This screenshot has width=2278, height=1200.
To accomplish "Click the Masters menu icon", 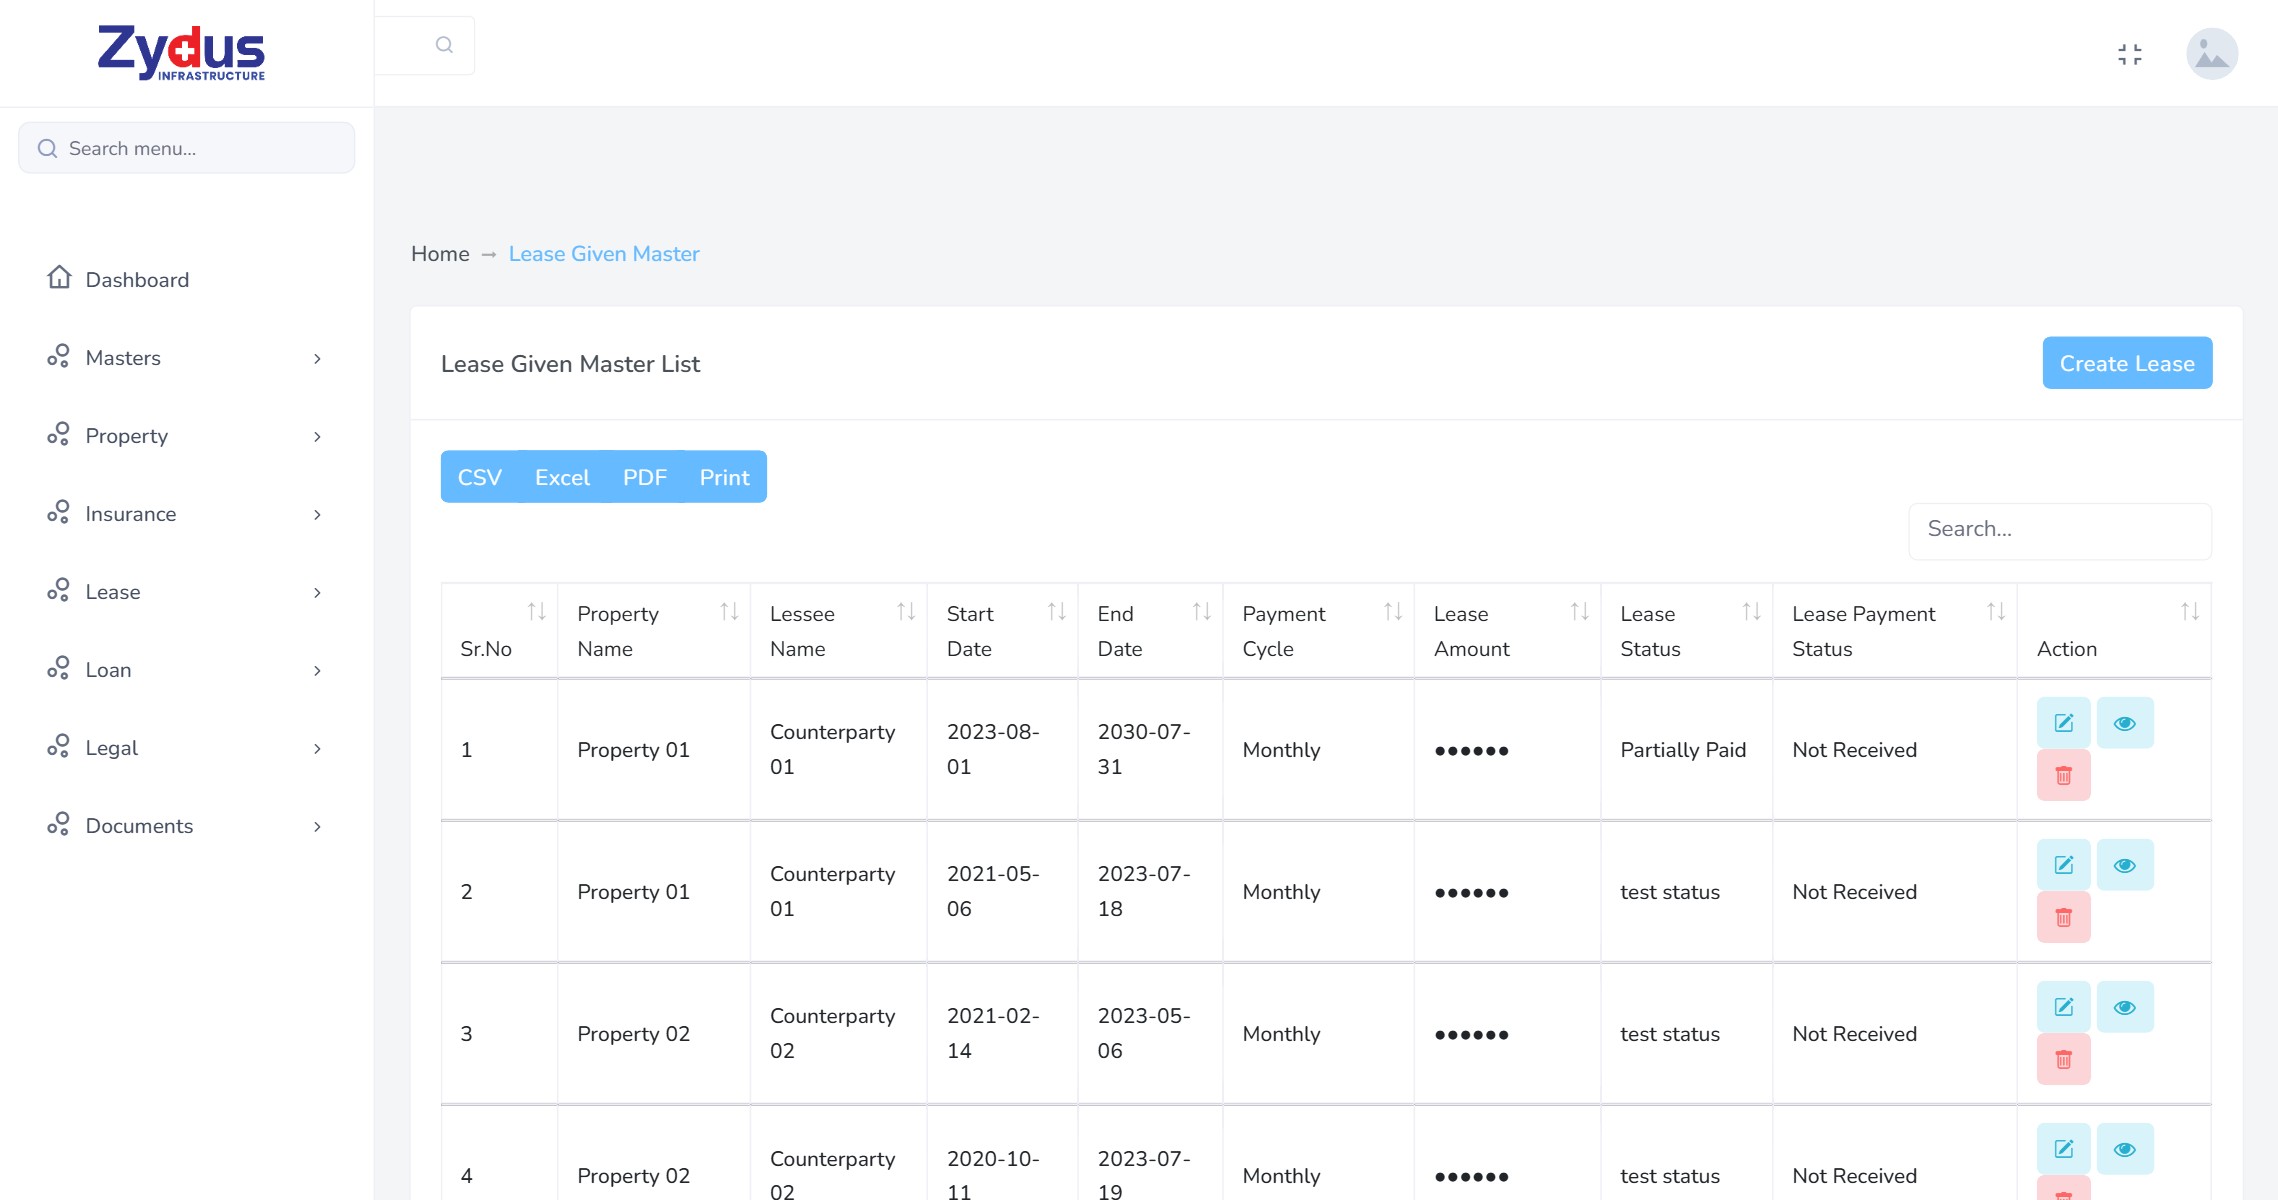I will tap(59, 356).
